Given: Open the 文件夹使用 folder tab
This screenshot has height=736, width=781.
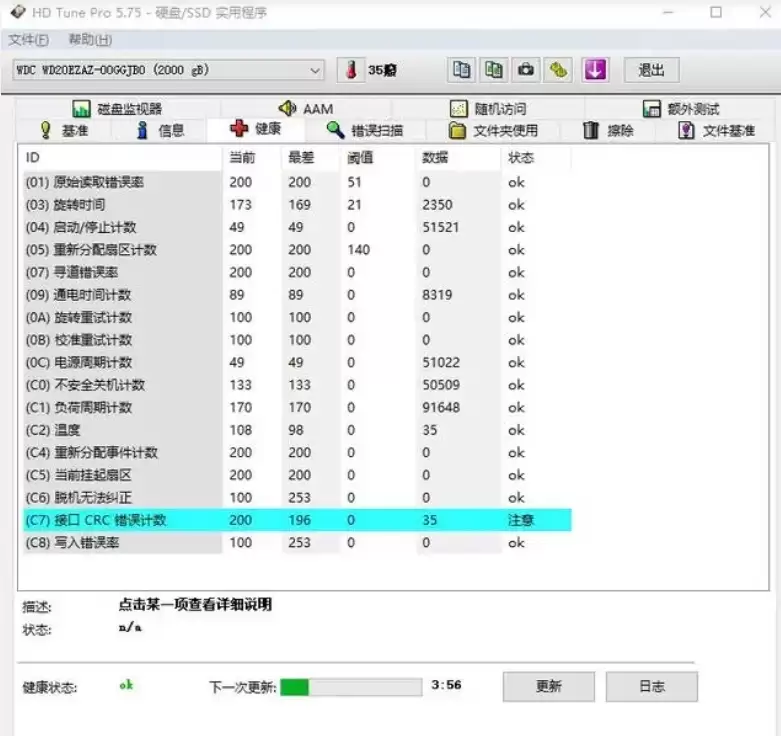Looking at the screenshot, I should click(x=493, y=130).
